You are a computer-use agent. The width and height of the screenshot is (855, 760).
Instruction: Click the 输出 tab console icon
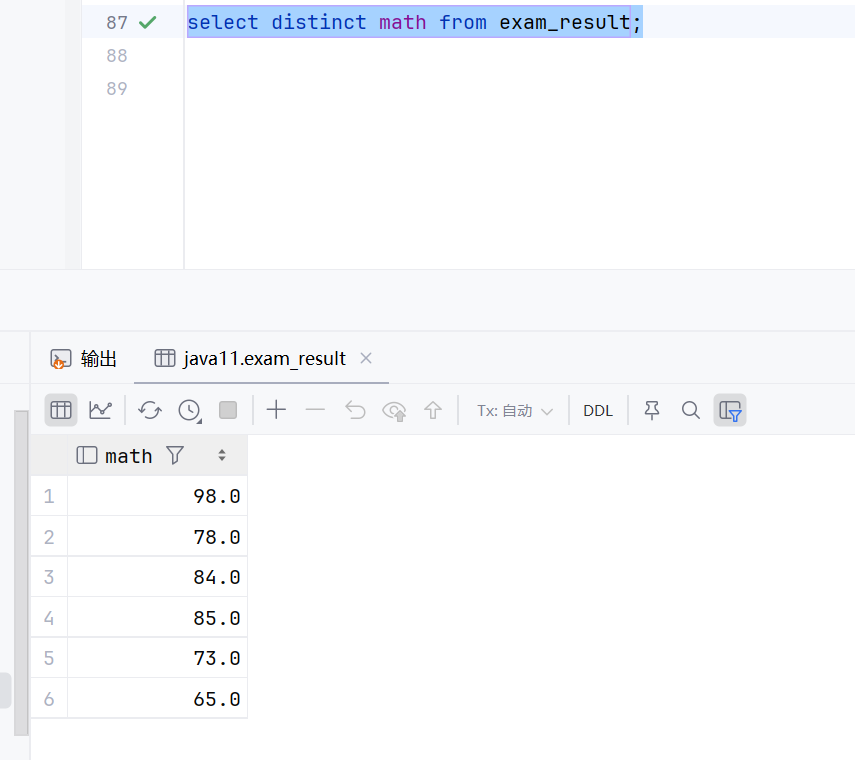(61, 359)
